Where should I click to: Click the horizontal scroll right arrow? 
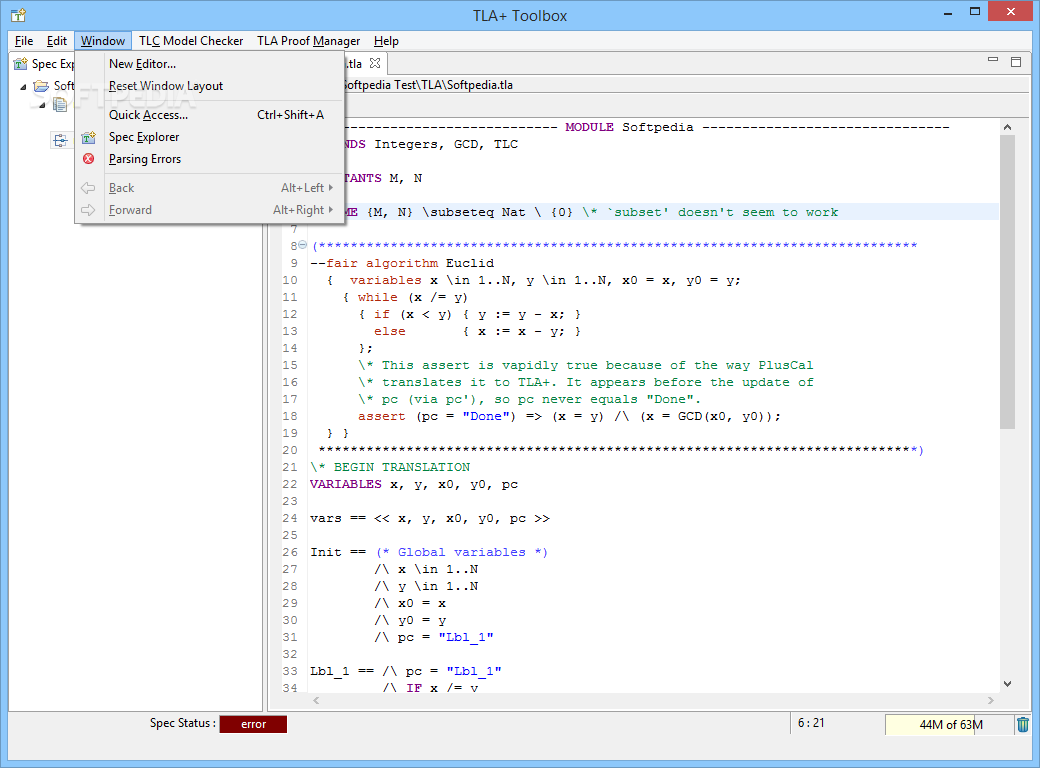(991, 700)
